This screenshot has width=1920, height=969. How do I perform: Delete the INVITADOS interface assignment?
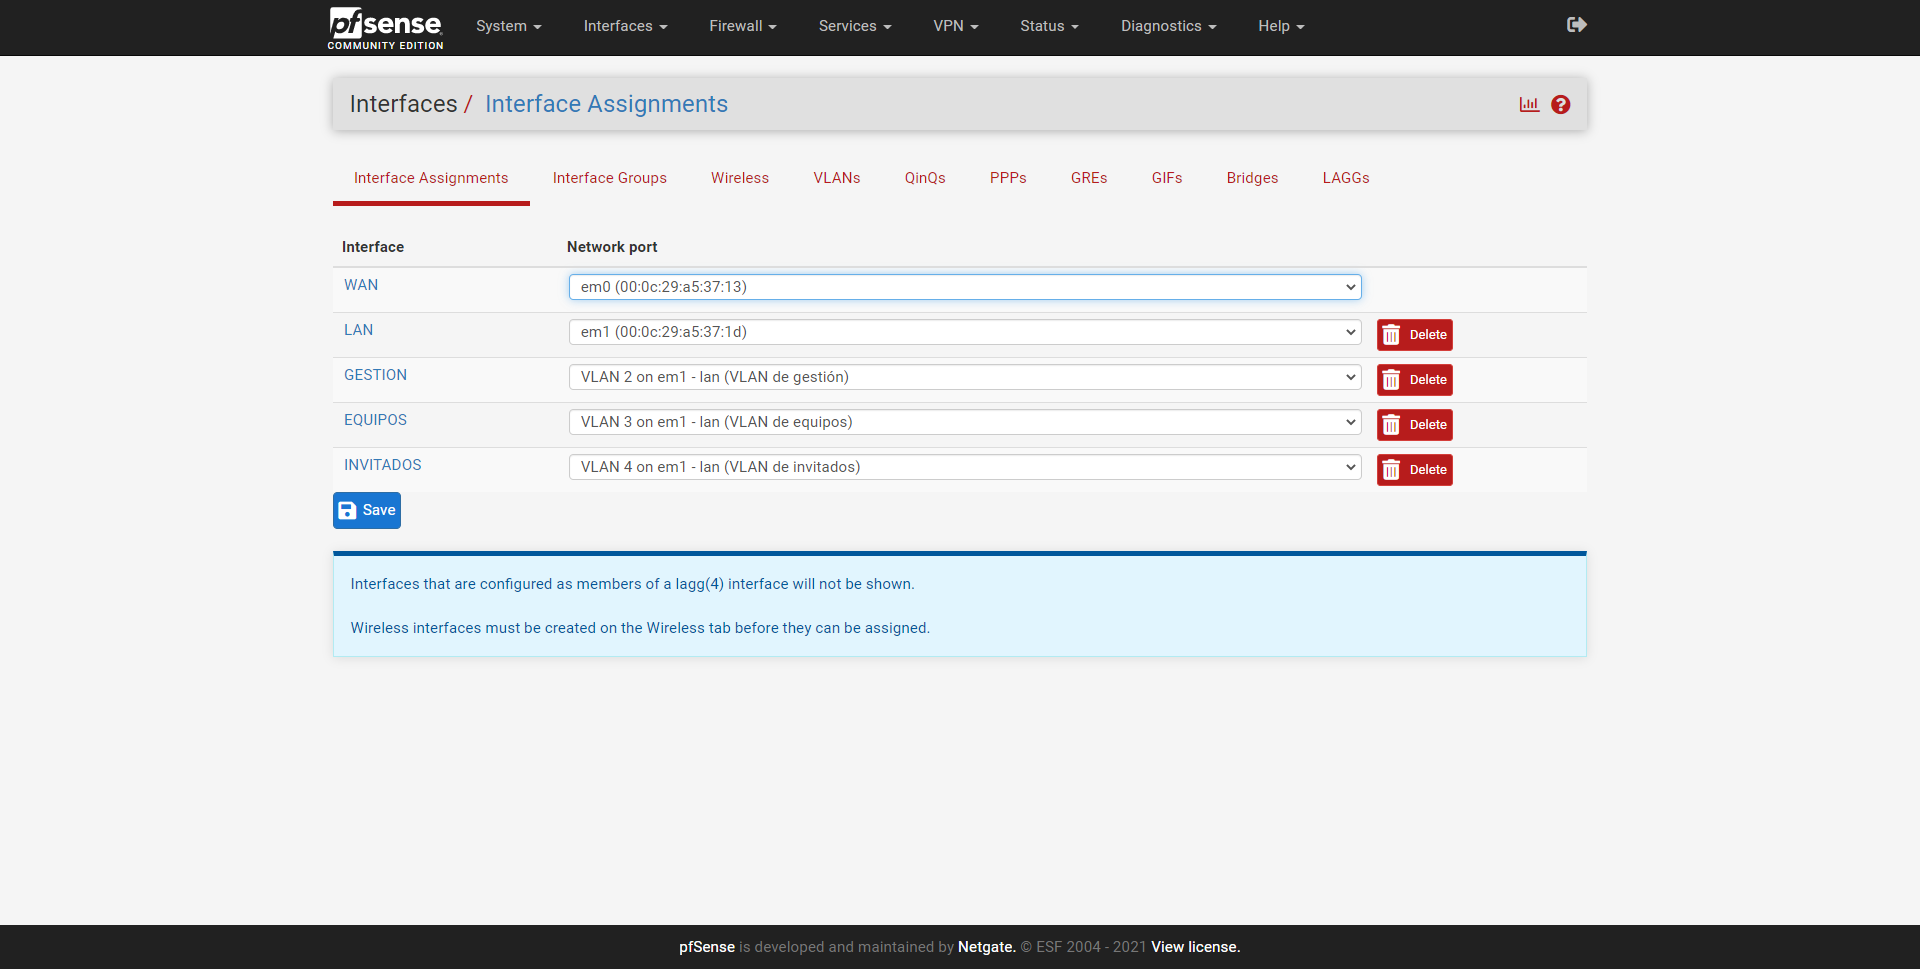point(1414,470)
